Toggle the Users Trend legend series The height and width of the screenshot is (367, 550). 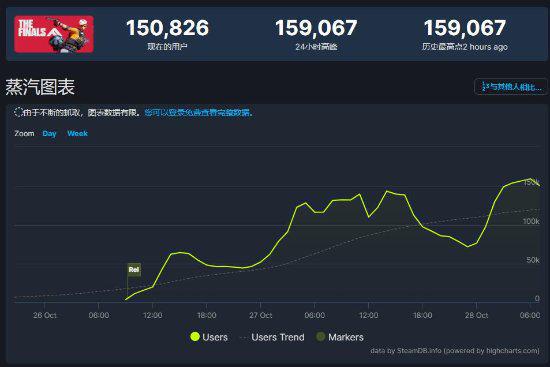coord(272,337)
